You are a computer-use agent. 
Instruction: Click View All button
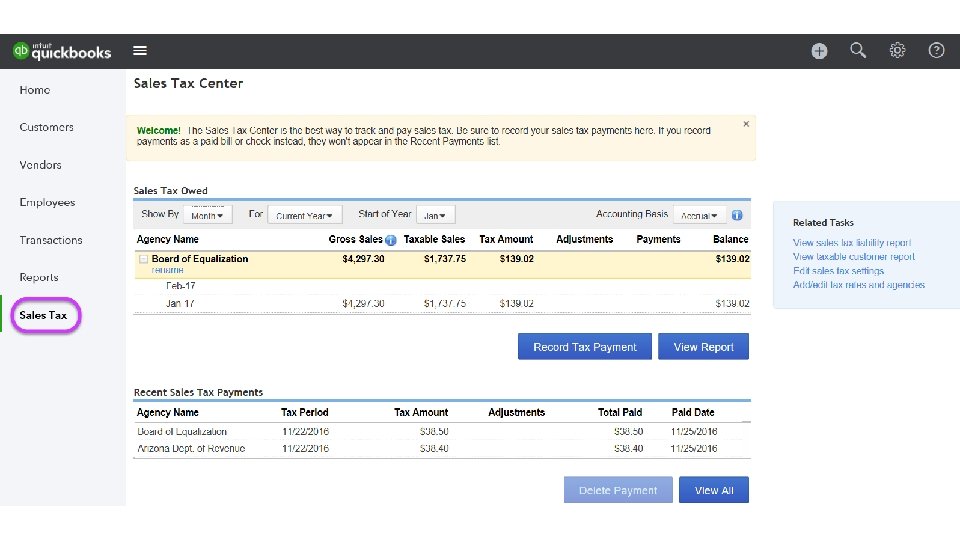click(x=714, y=490)
